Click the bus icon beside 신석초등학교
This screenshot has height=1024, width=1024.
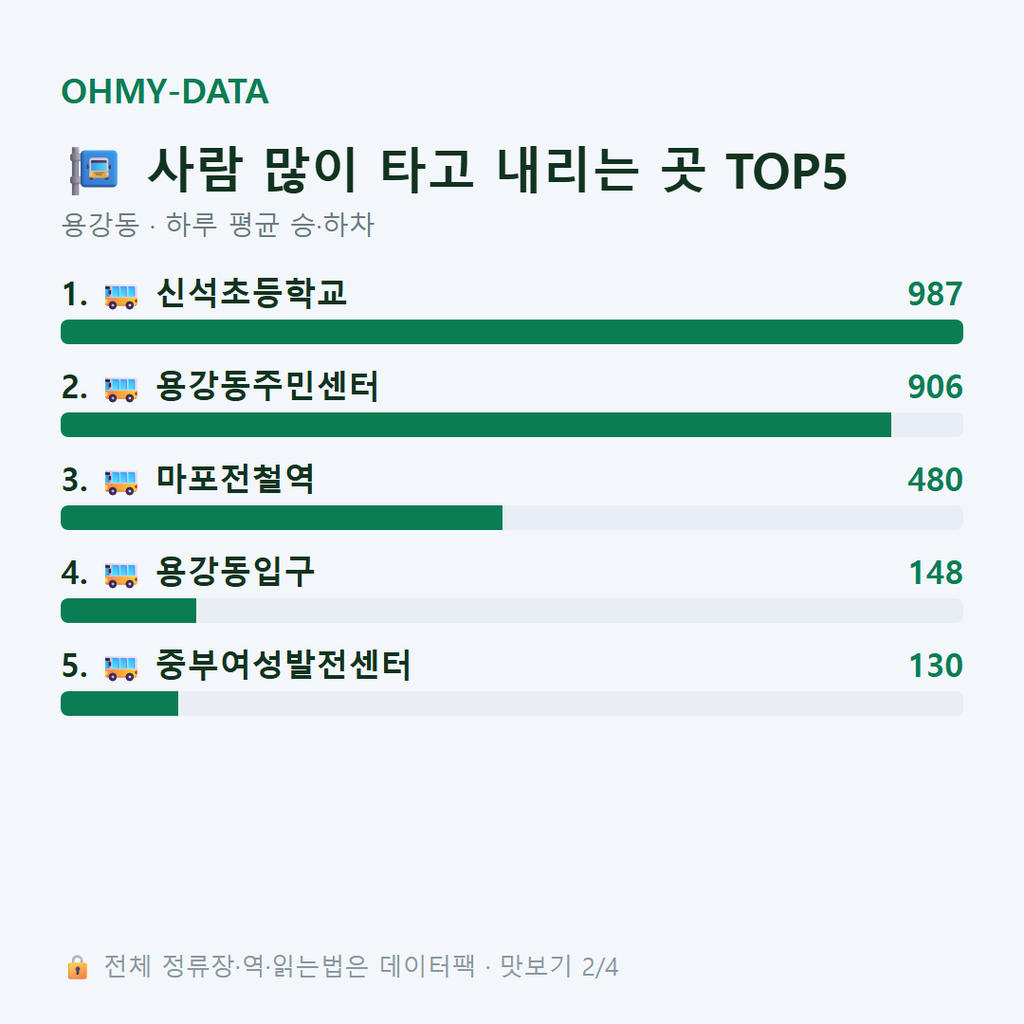[x=121, y=296]
